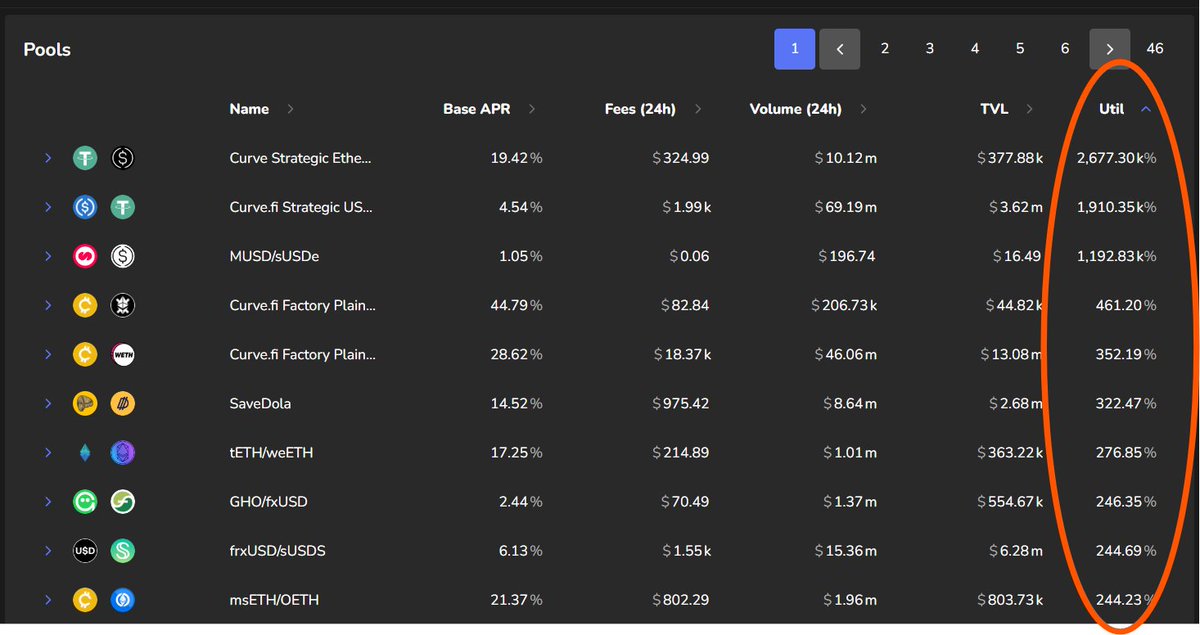Sort pools by Base APR column
The image size is (1200, 635).
pyautogui.click(x=489, y=109)
